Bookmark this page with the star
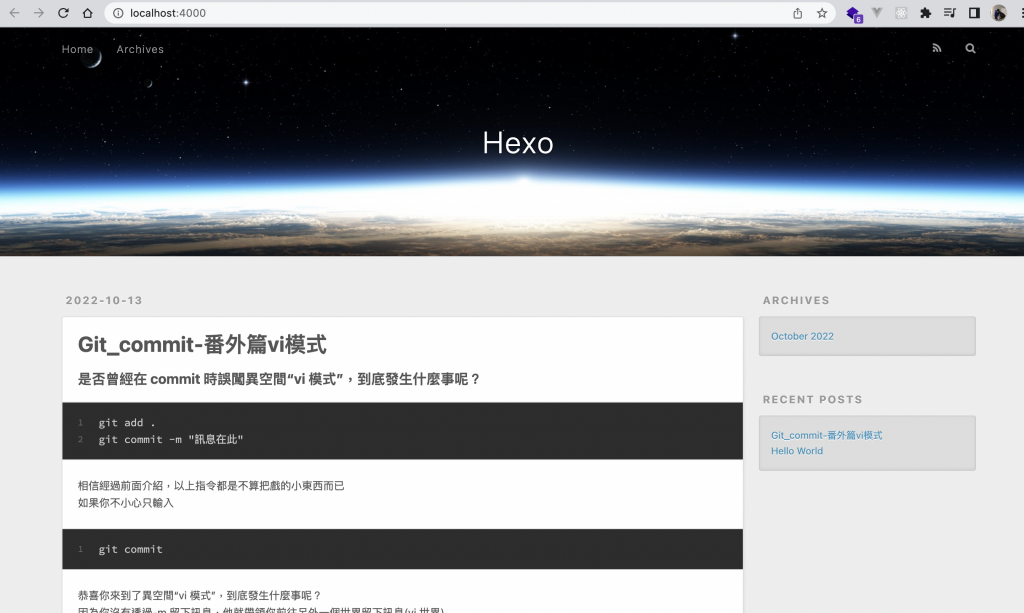Screen dimensions: 1024x613 (x=822, y=13)
